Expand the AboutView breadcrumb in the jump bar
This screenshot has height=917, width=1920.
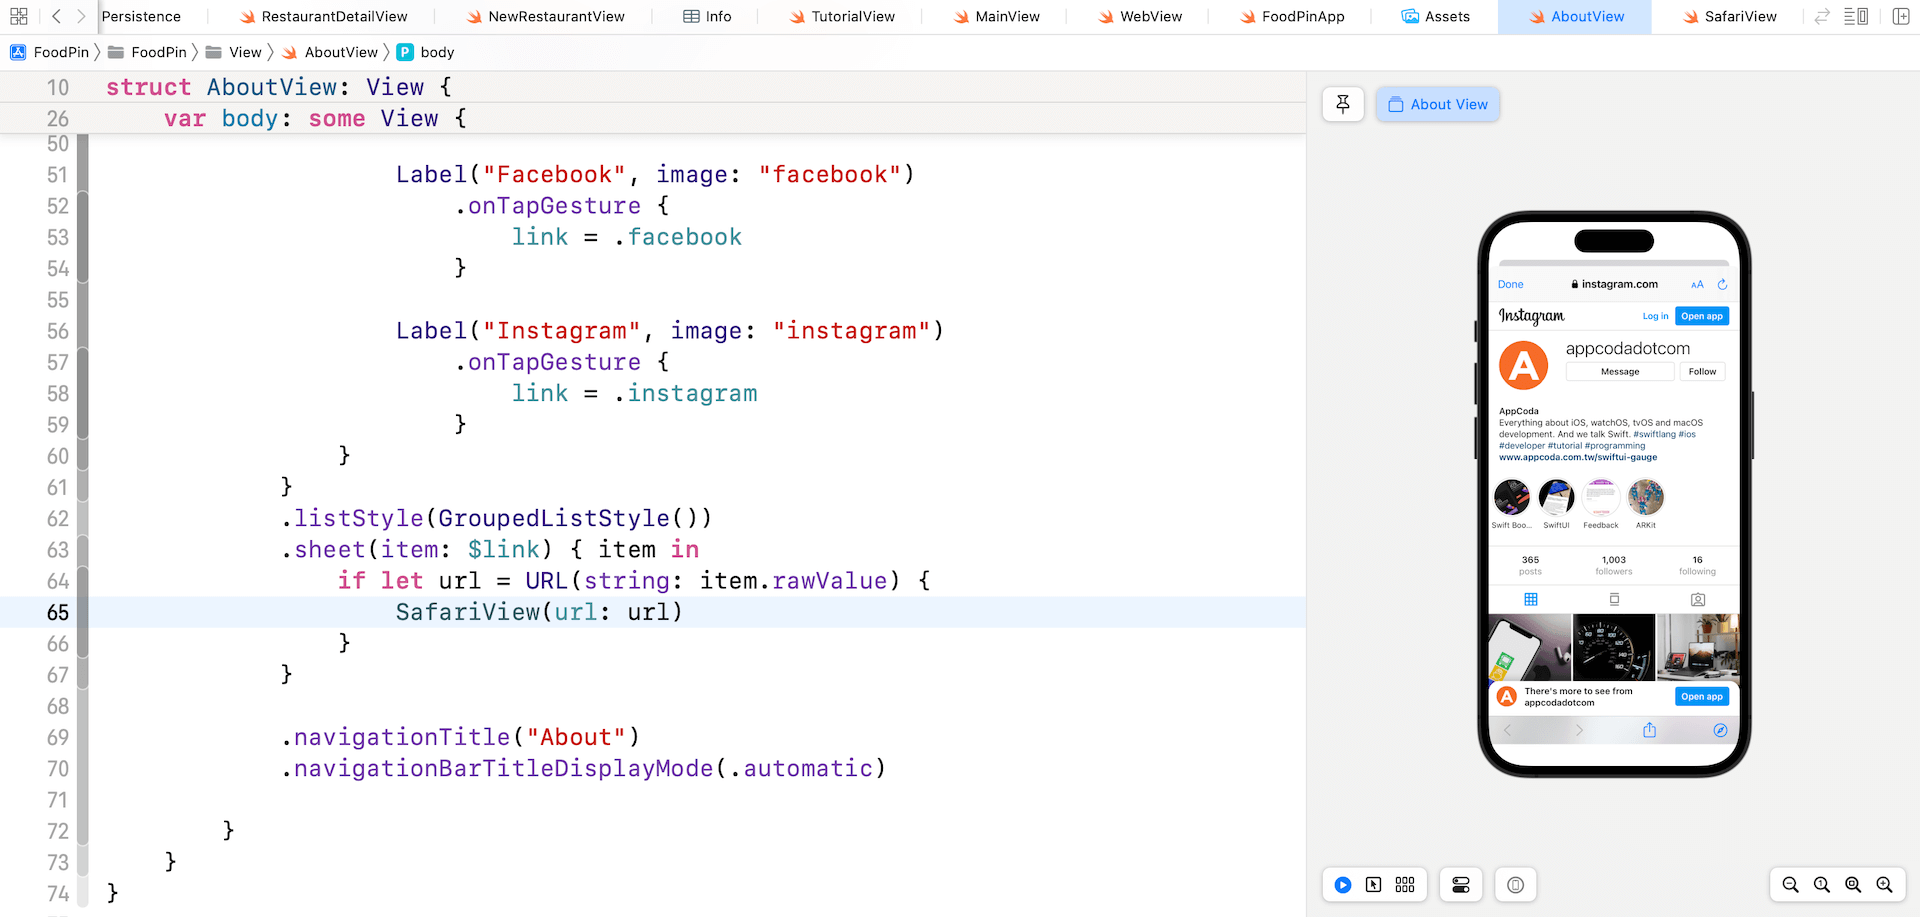340,52
